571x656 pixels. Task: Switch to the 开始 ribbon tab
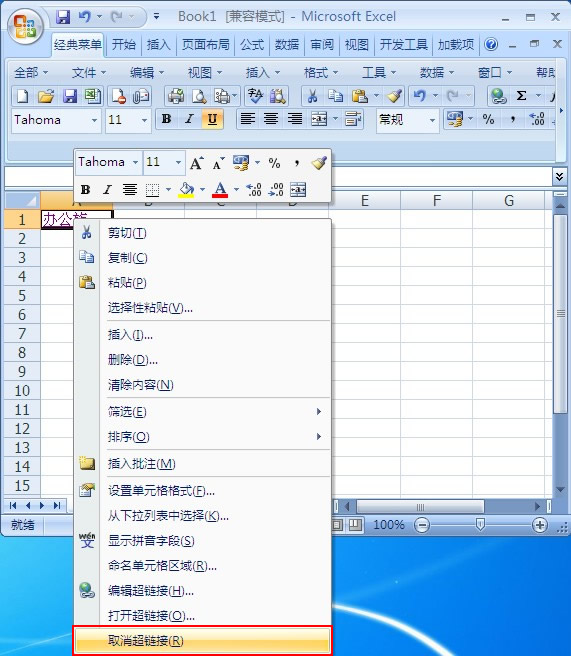[x=124, y=44]
